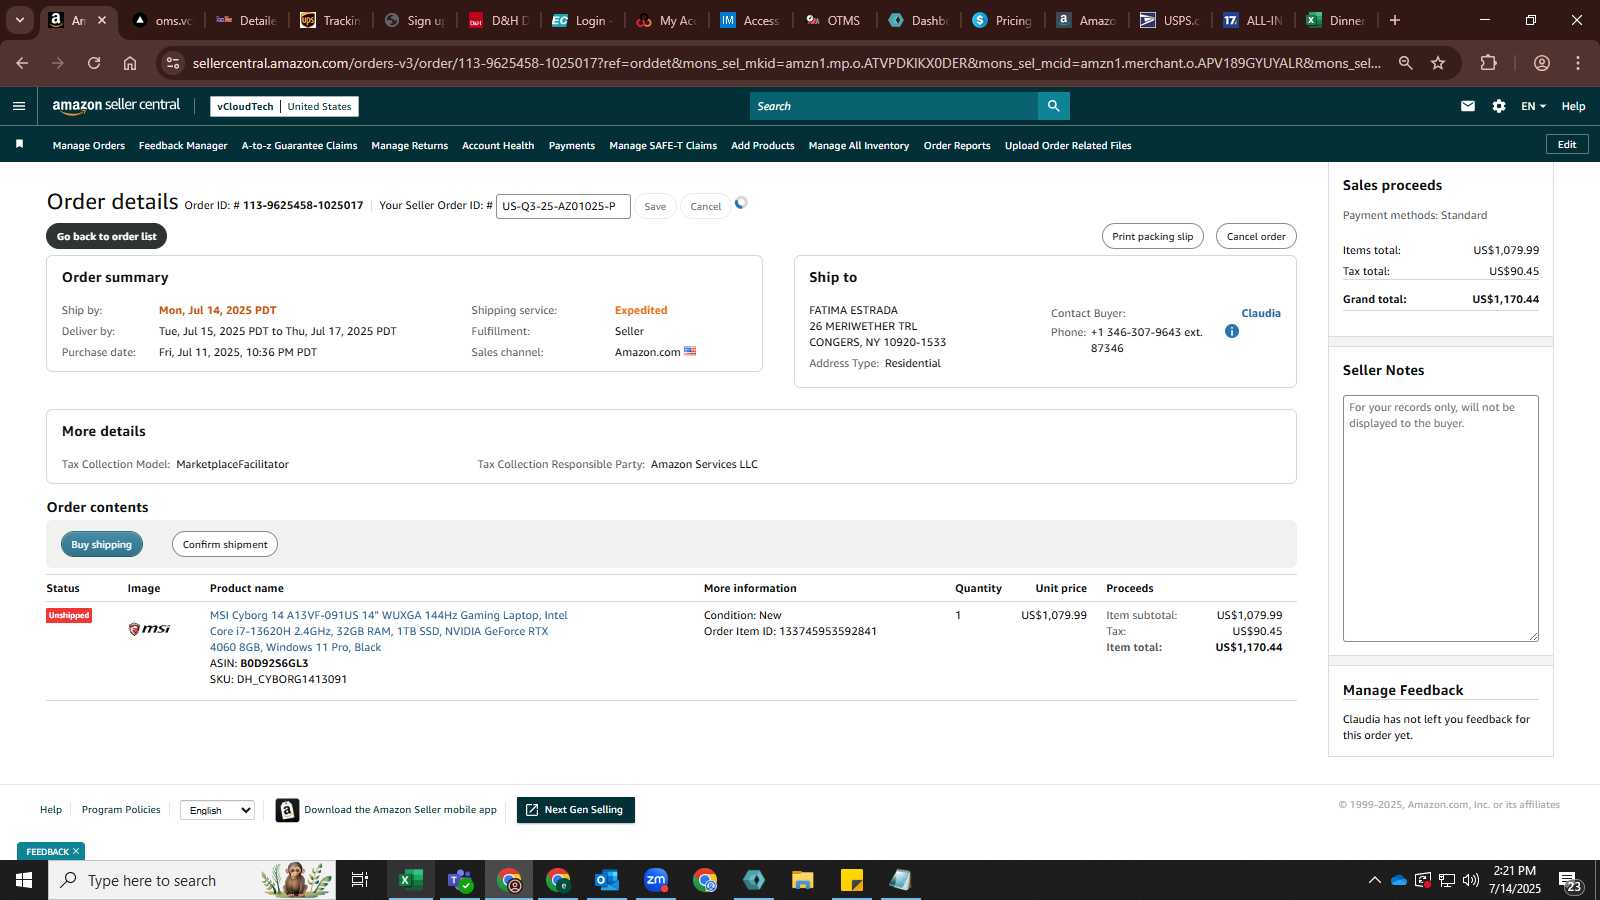Open the EN language dropdown
Viewport: 1600px width, 900px height.
[1533, 106]
